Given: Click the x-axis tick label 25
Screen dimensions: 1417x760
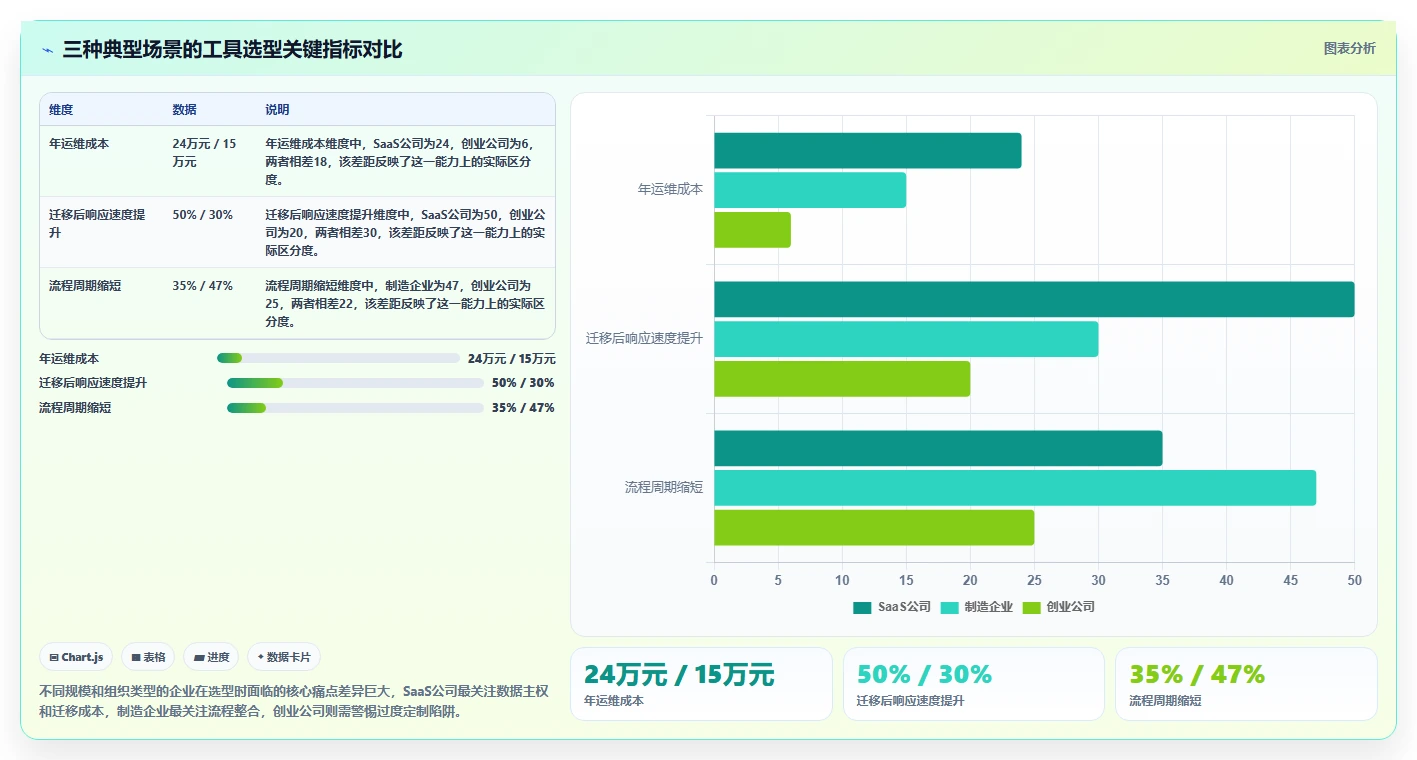Looking at the screenshot, I should pos(1034,580).
